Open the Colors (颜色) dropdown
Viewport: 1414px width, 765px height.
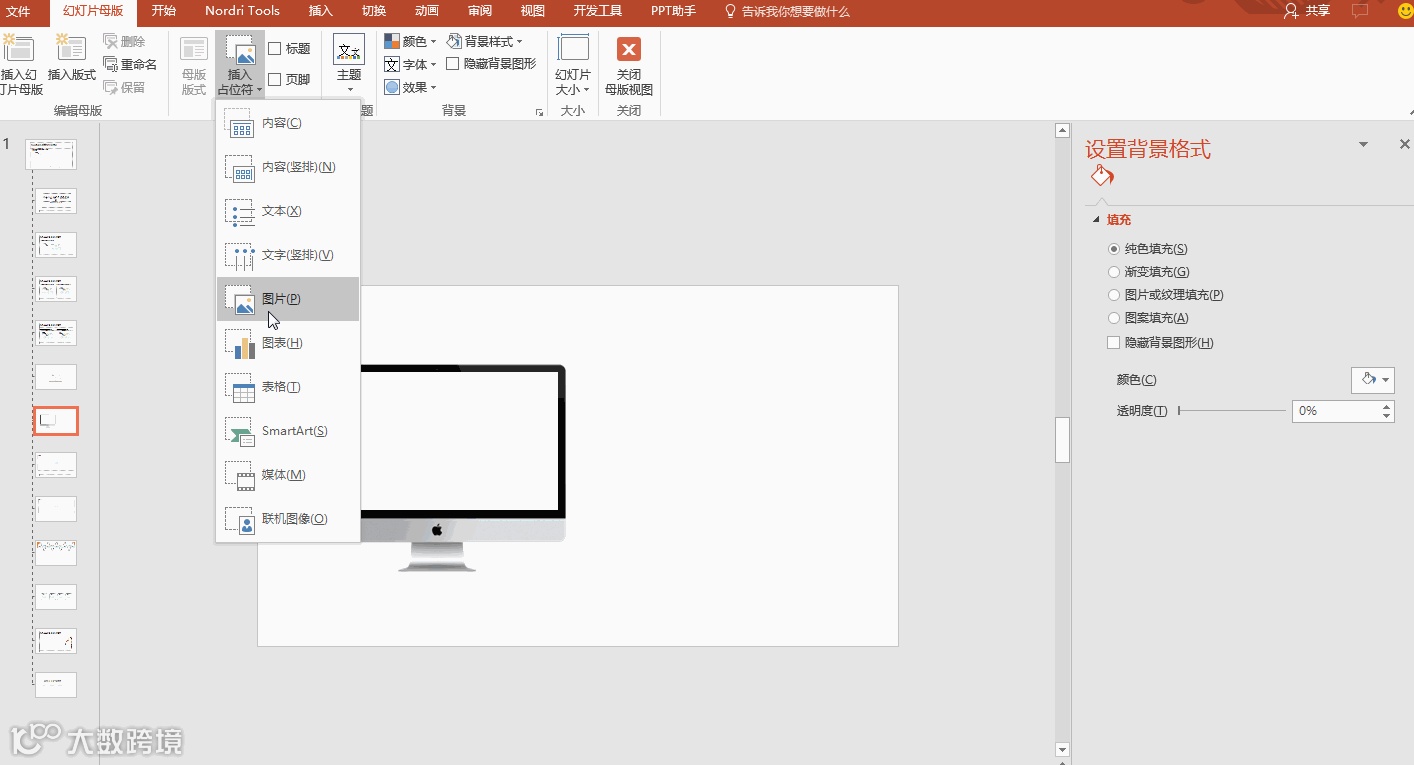point(411,41)
